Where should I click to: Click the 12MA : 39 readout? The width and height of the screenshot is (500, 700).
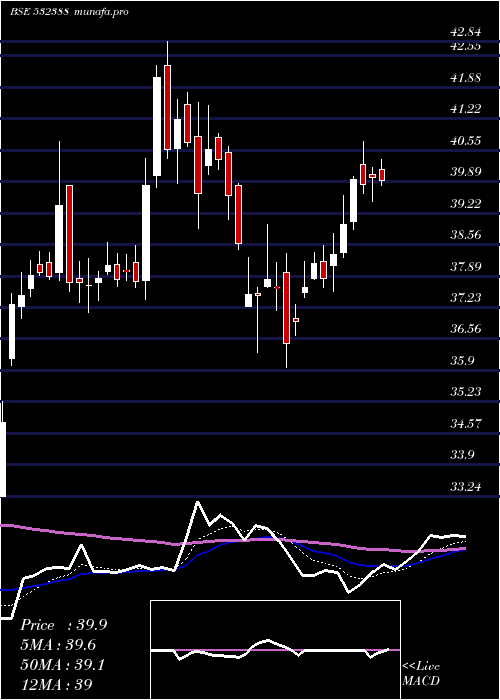[57, 685]
